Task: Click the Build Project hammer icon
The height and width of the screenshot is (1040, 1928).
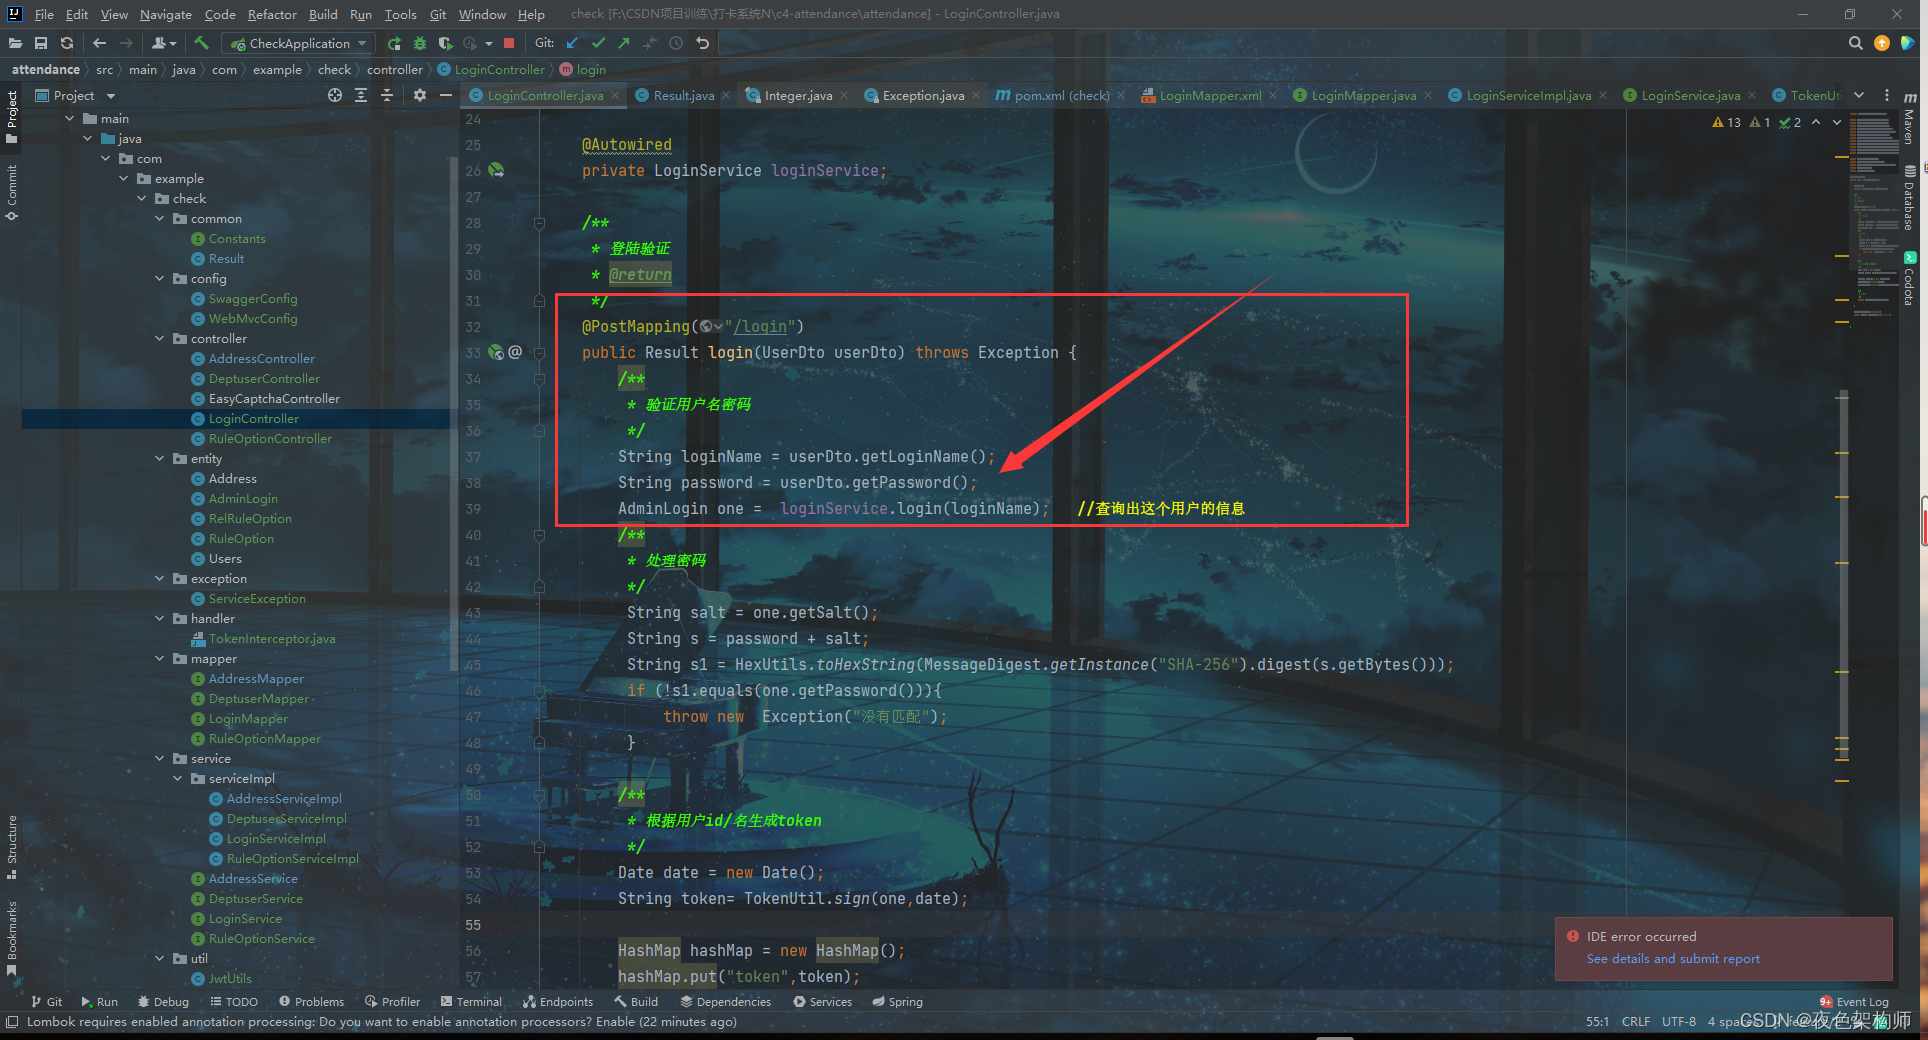Action: pos(201,43)
